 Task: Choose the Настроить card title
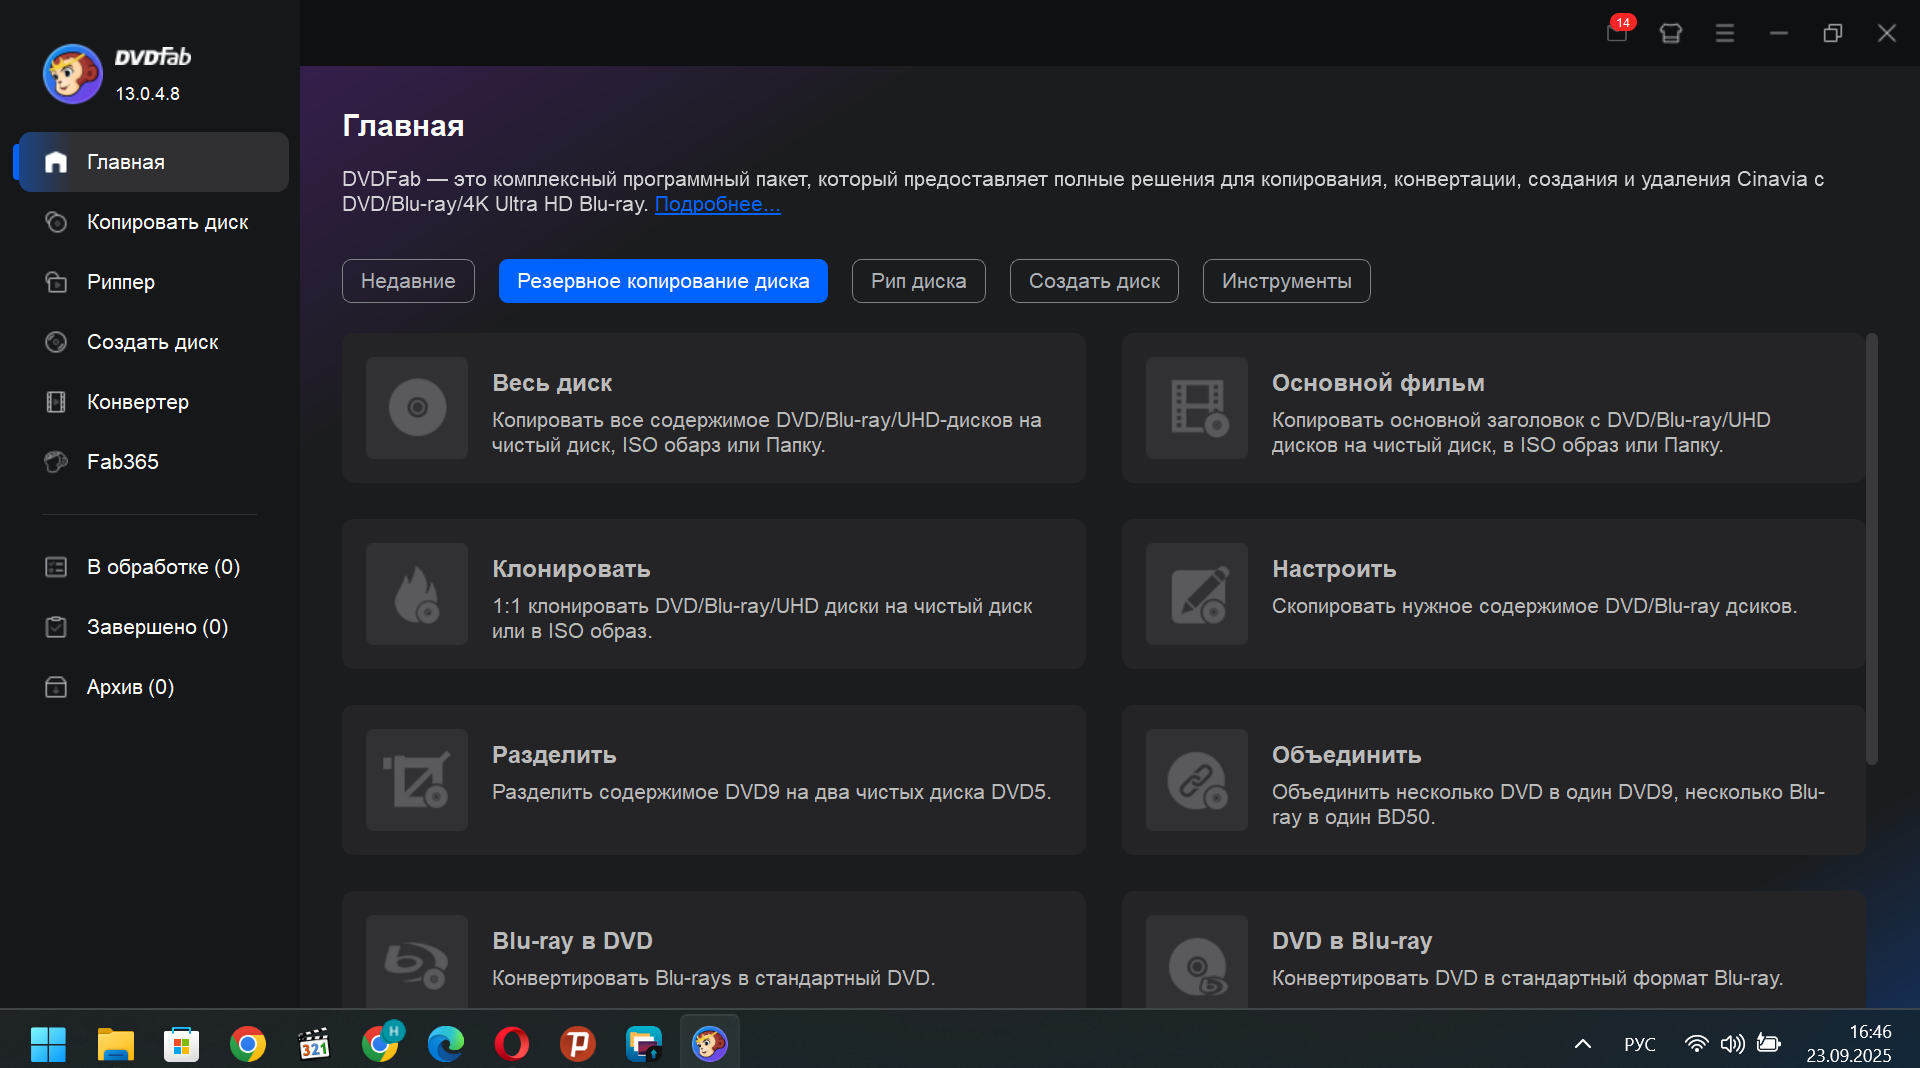point(1334,569)
